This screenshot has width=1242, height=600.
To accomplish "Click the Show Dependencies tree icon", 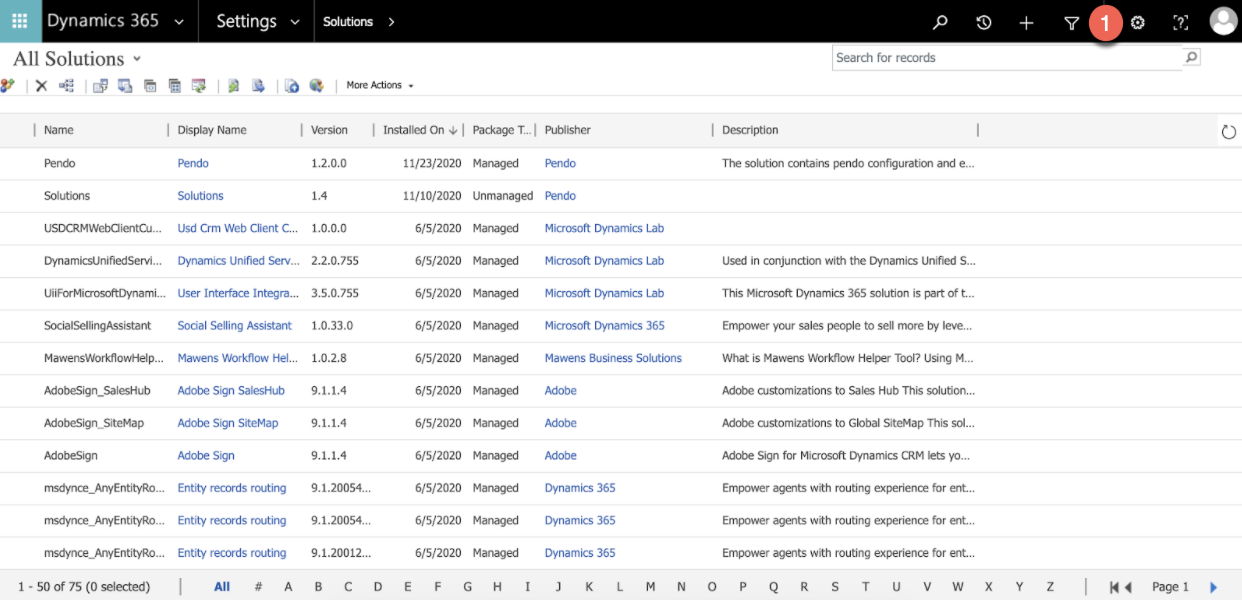I will click(67, 86).
